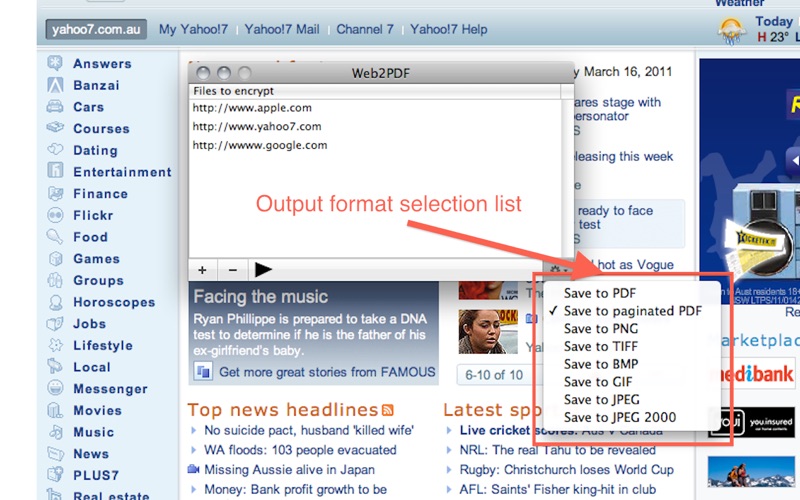Click the Finance sidebar icon

click(x=55, y=193)
